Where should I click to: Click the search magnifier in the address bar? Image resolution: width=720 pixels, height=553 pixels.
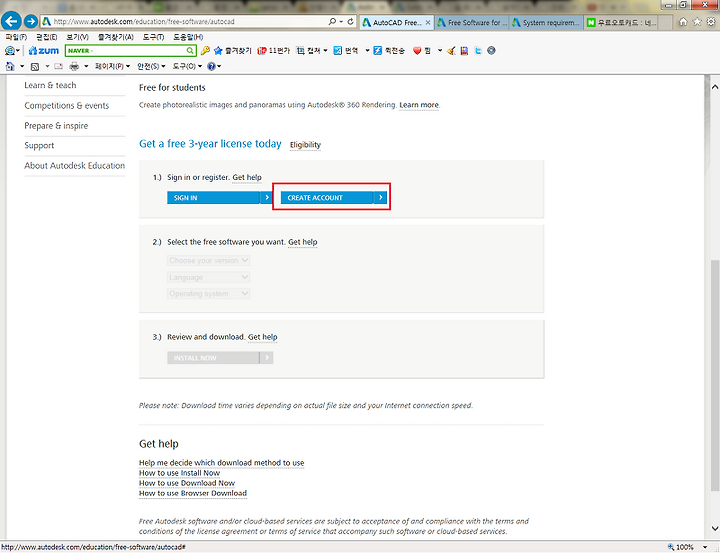tap(332, 22)
